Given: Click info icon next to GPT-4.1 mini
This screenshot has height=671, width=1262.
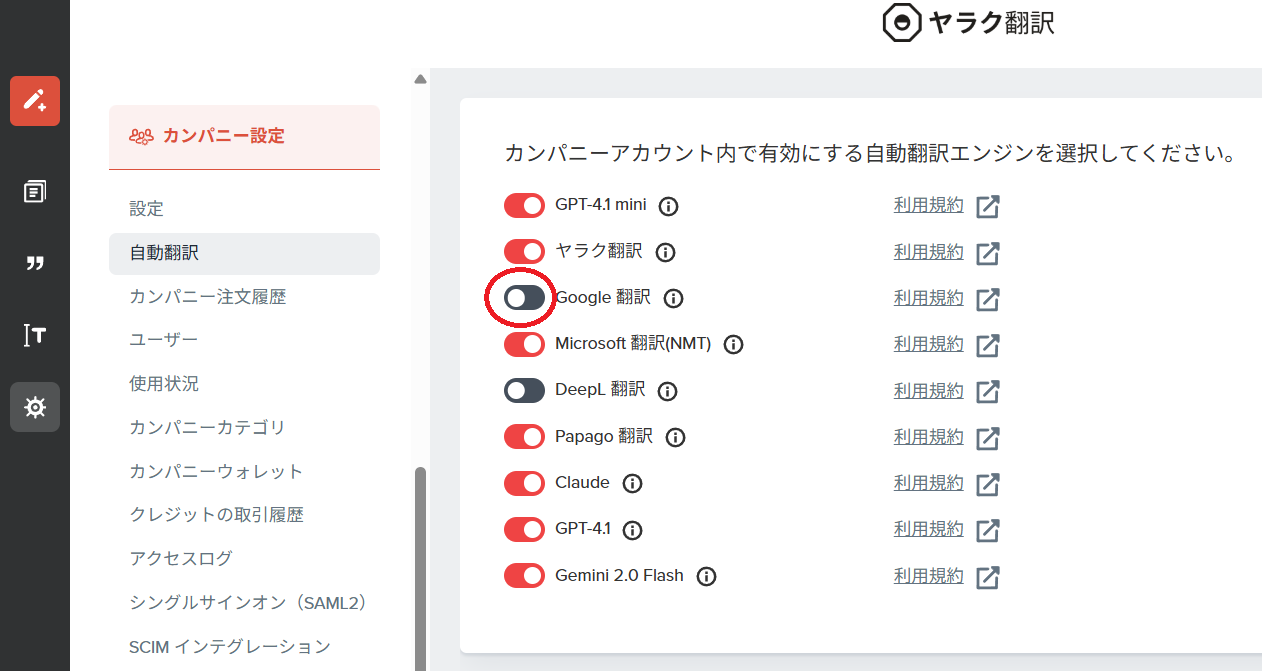Looking at the screenshot, I should pos(669,206).
